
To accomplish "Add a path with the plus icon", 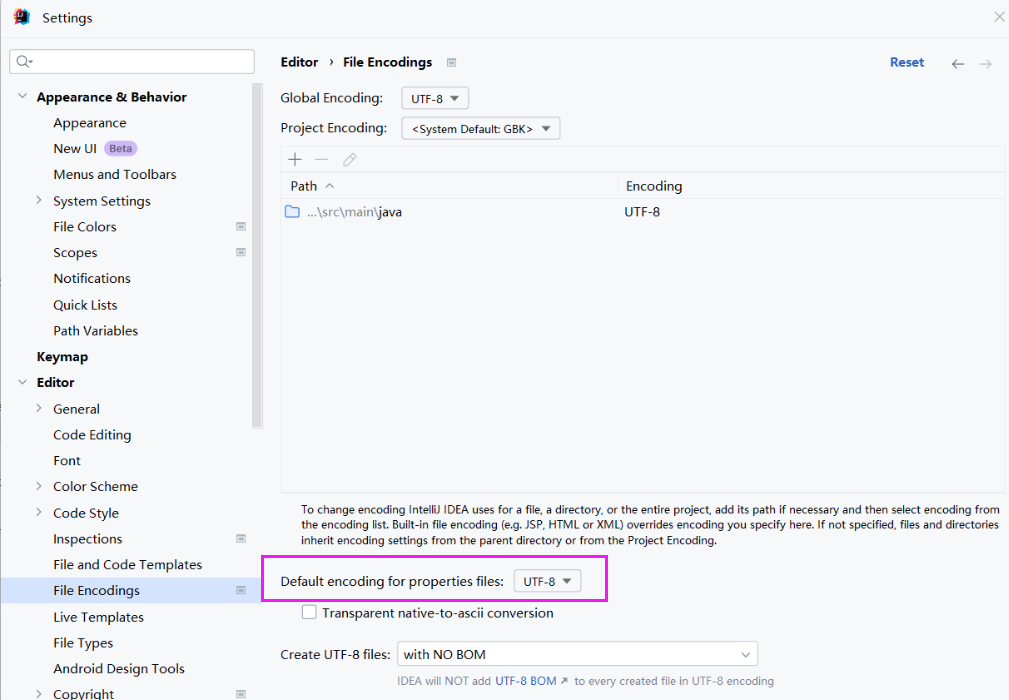I will (x=295, y=160).
